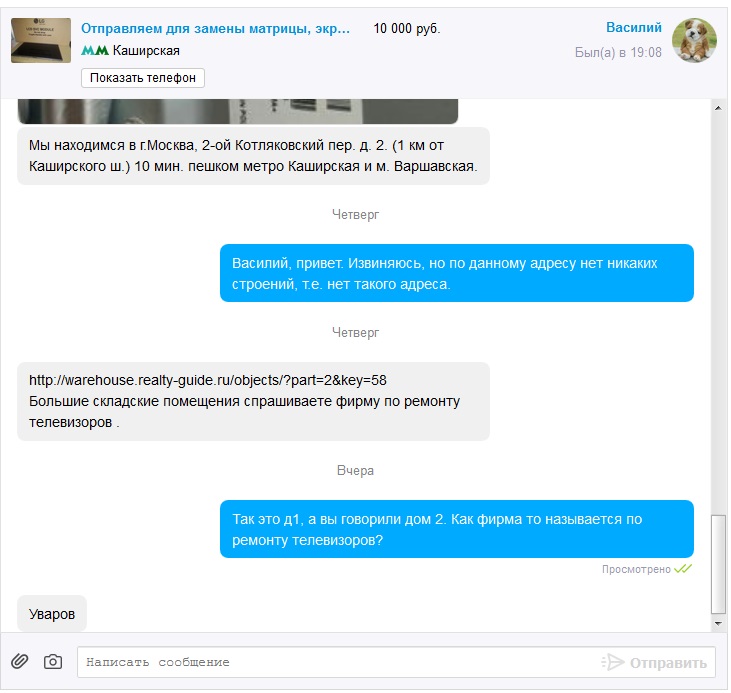Screen dimensions: 731x693
Task: Open the warehouse.realty-guide.ru link in the message
Action: click(x=207, y=380)
